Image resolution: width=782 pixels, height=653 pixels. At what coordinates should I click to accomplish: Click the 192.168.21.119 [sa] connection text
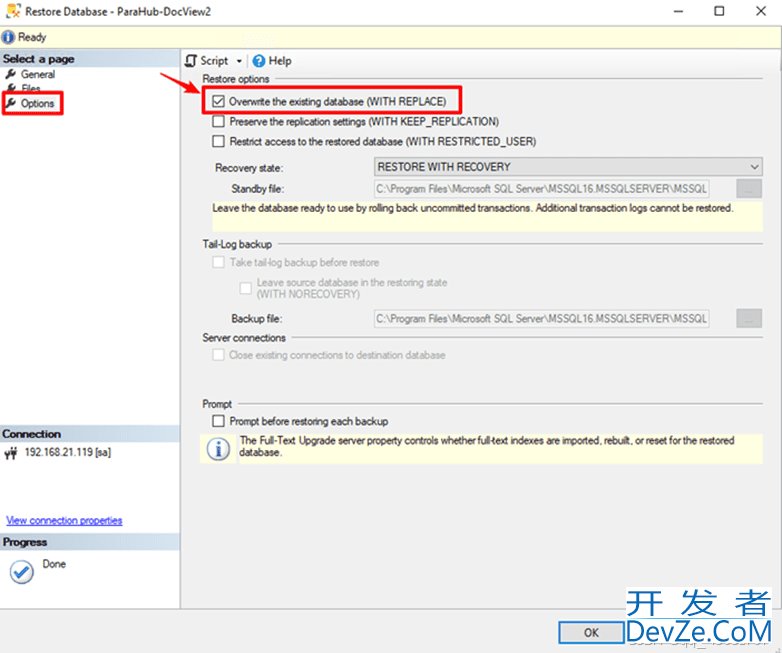(x=68, y=452)
